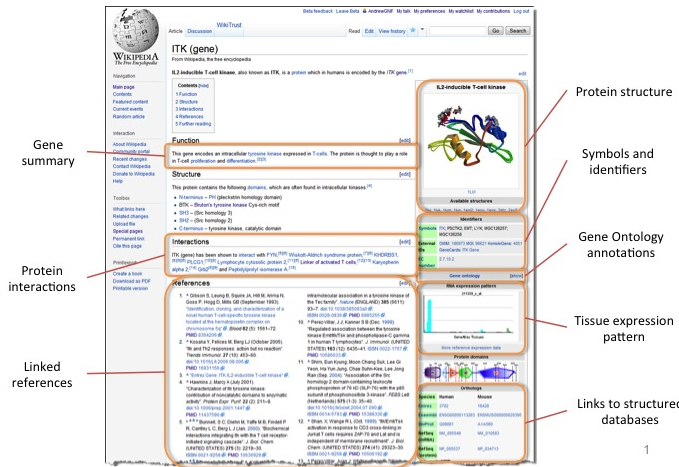Open My contributions link
The width and height of the screenshot is (679, 467).
click(x=493, y=11)
